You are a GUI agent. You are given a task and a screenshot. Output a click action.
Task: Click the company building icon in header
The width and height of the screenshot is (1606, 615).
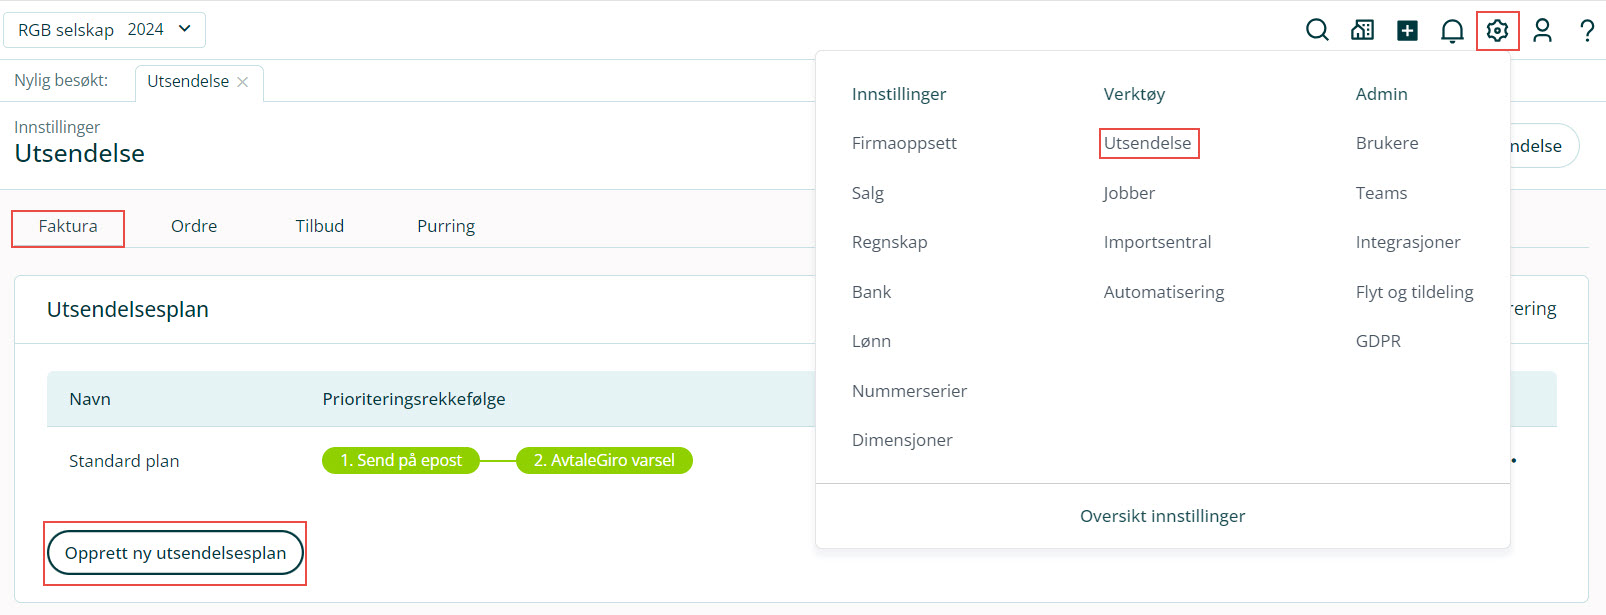[1362, 30]
